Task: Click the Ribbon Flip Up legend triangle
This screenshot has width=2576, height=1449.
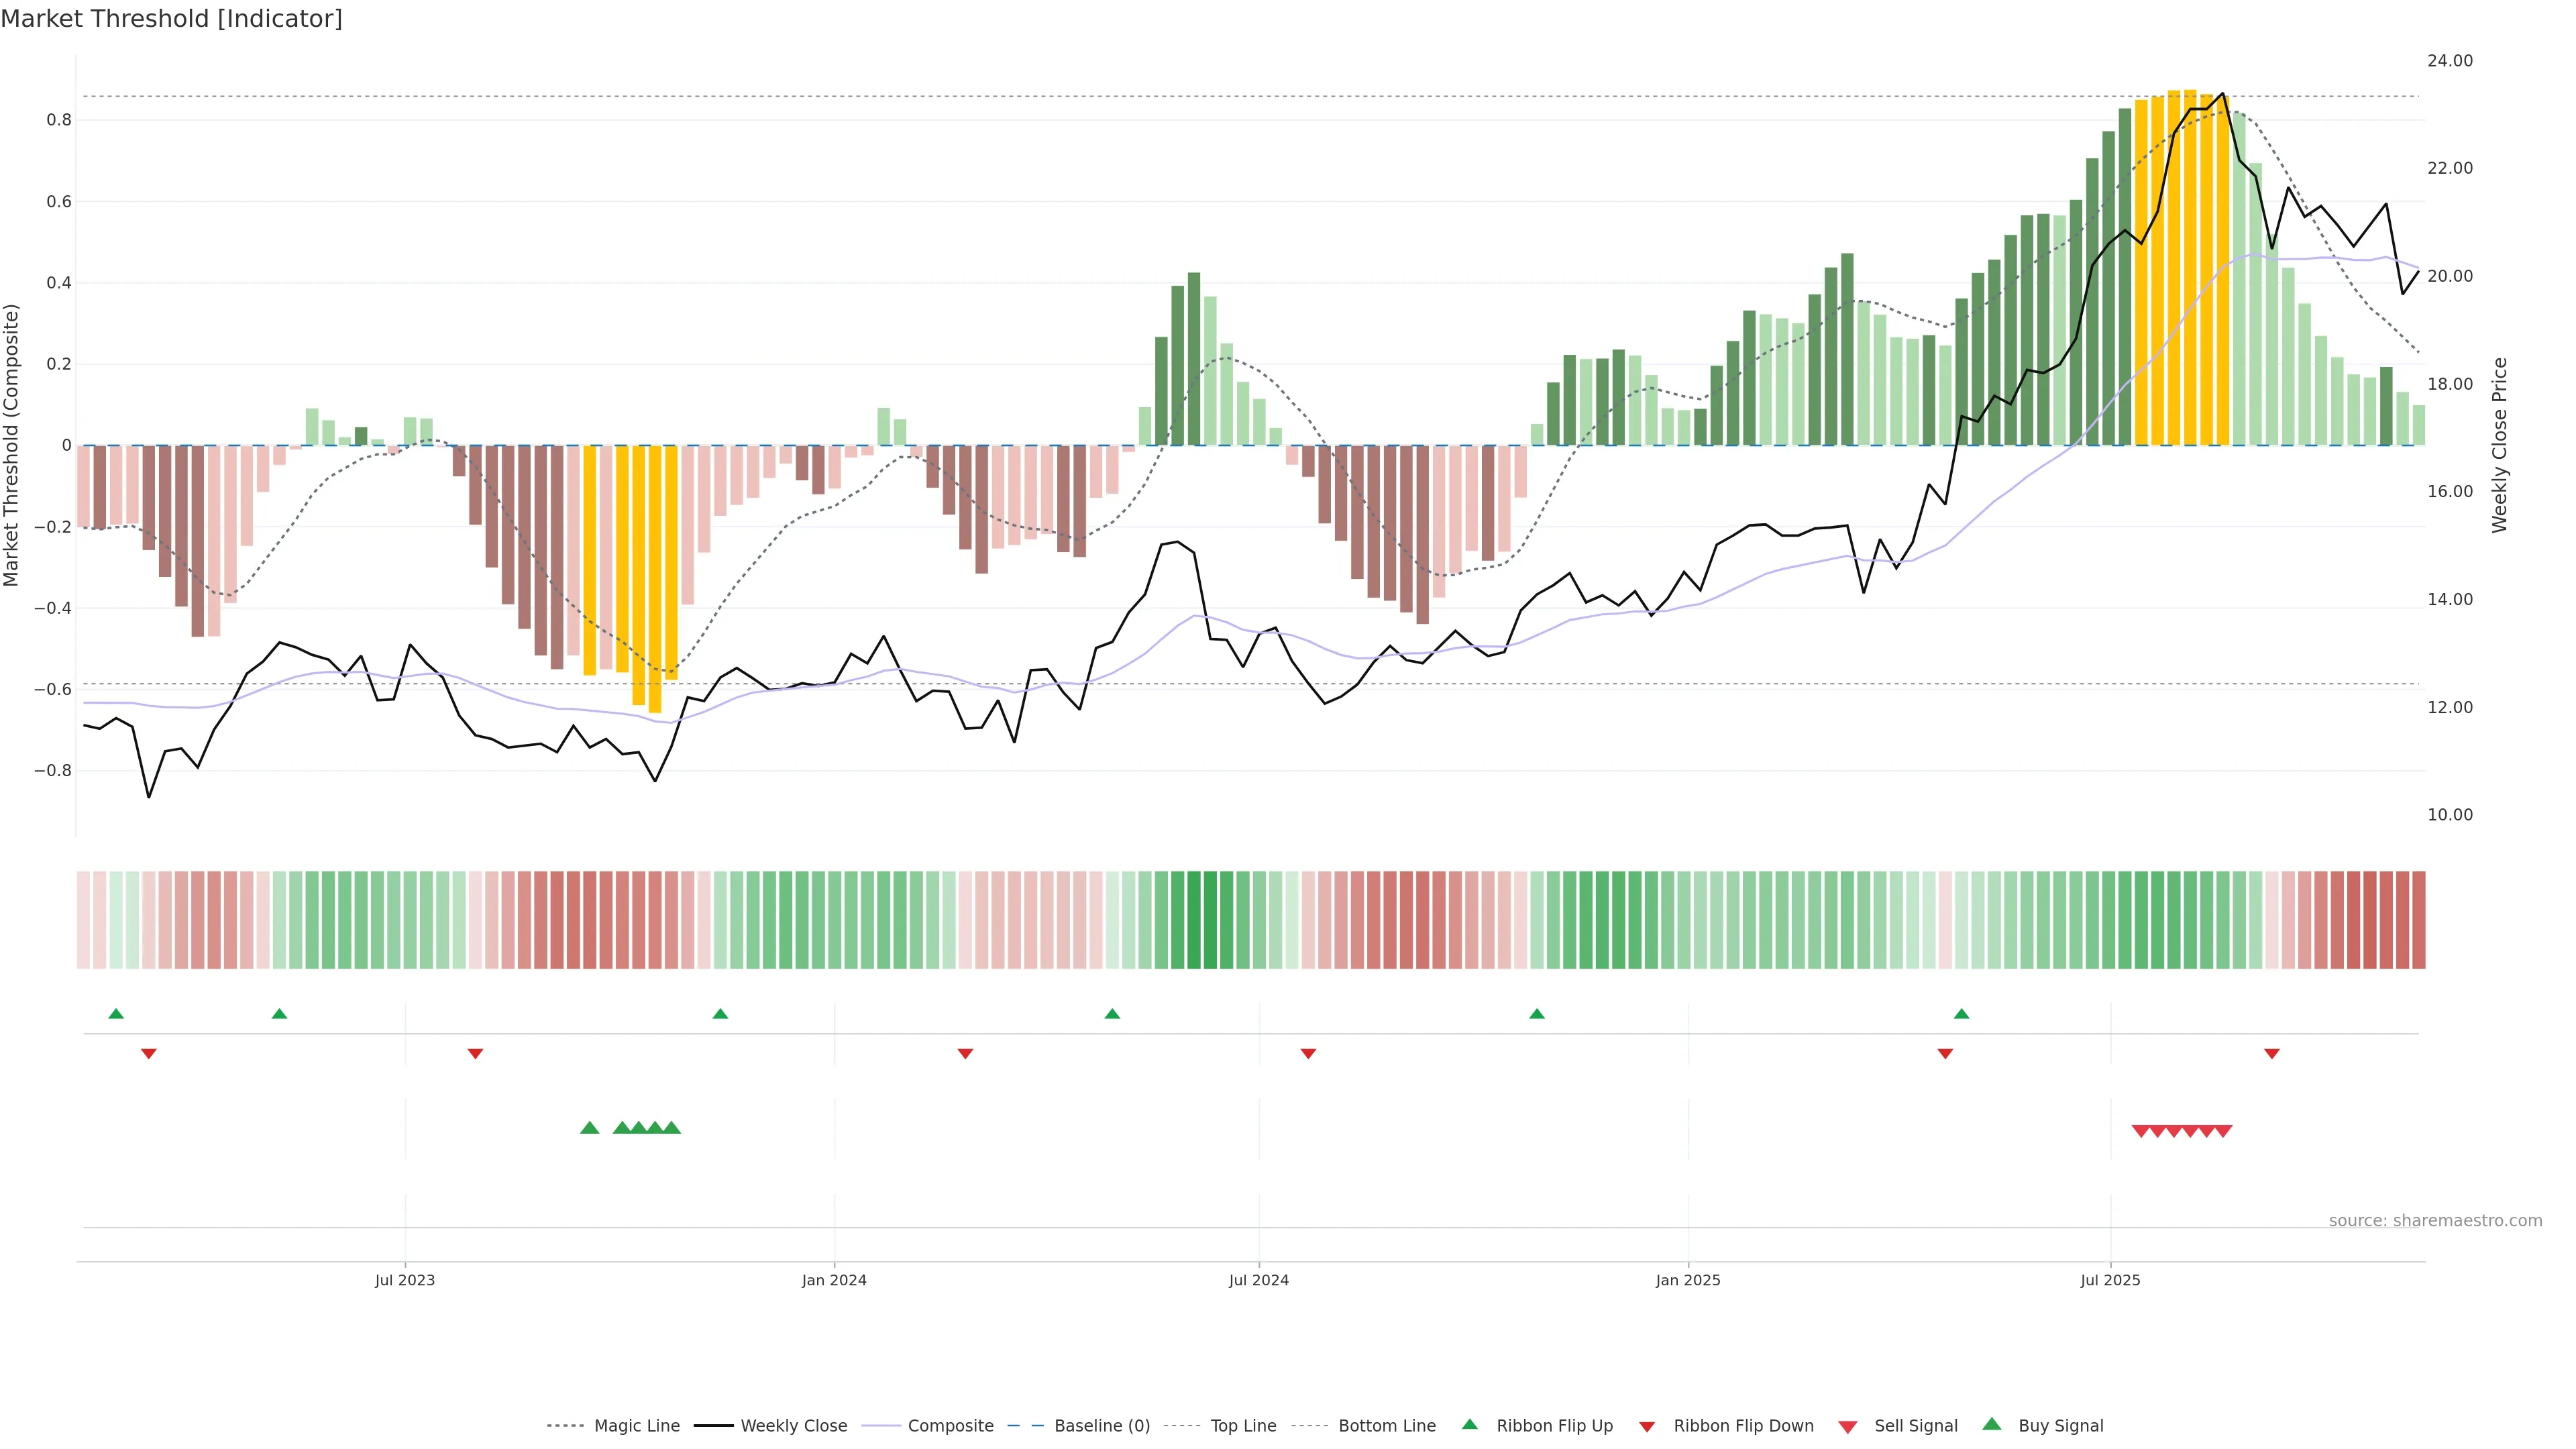Action: coord(1469,1424)
